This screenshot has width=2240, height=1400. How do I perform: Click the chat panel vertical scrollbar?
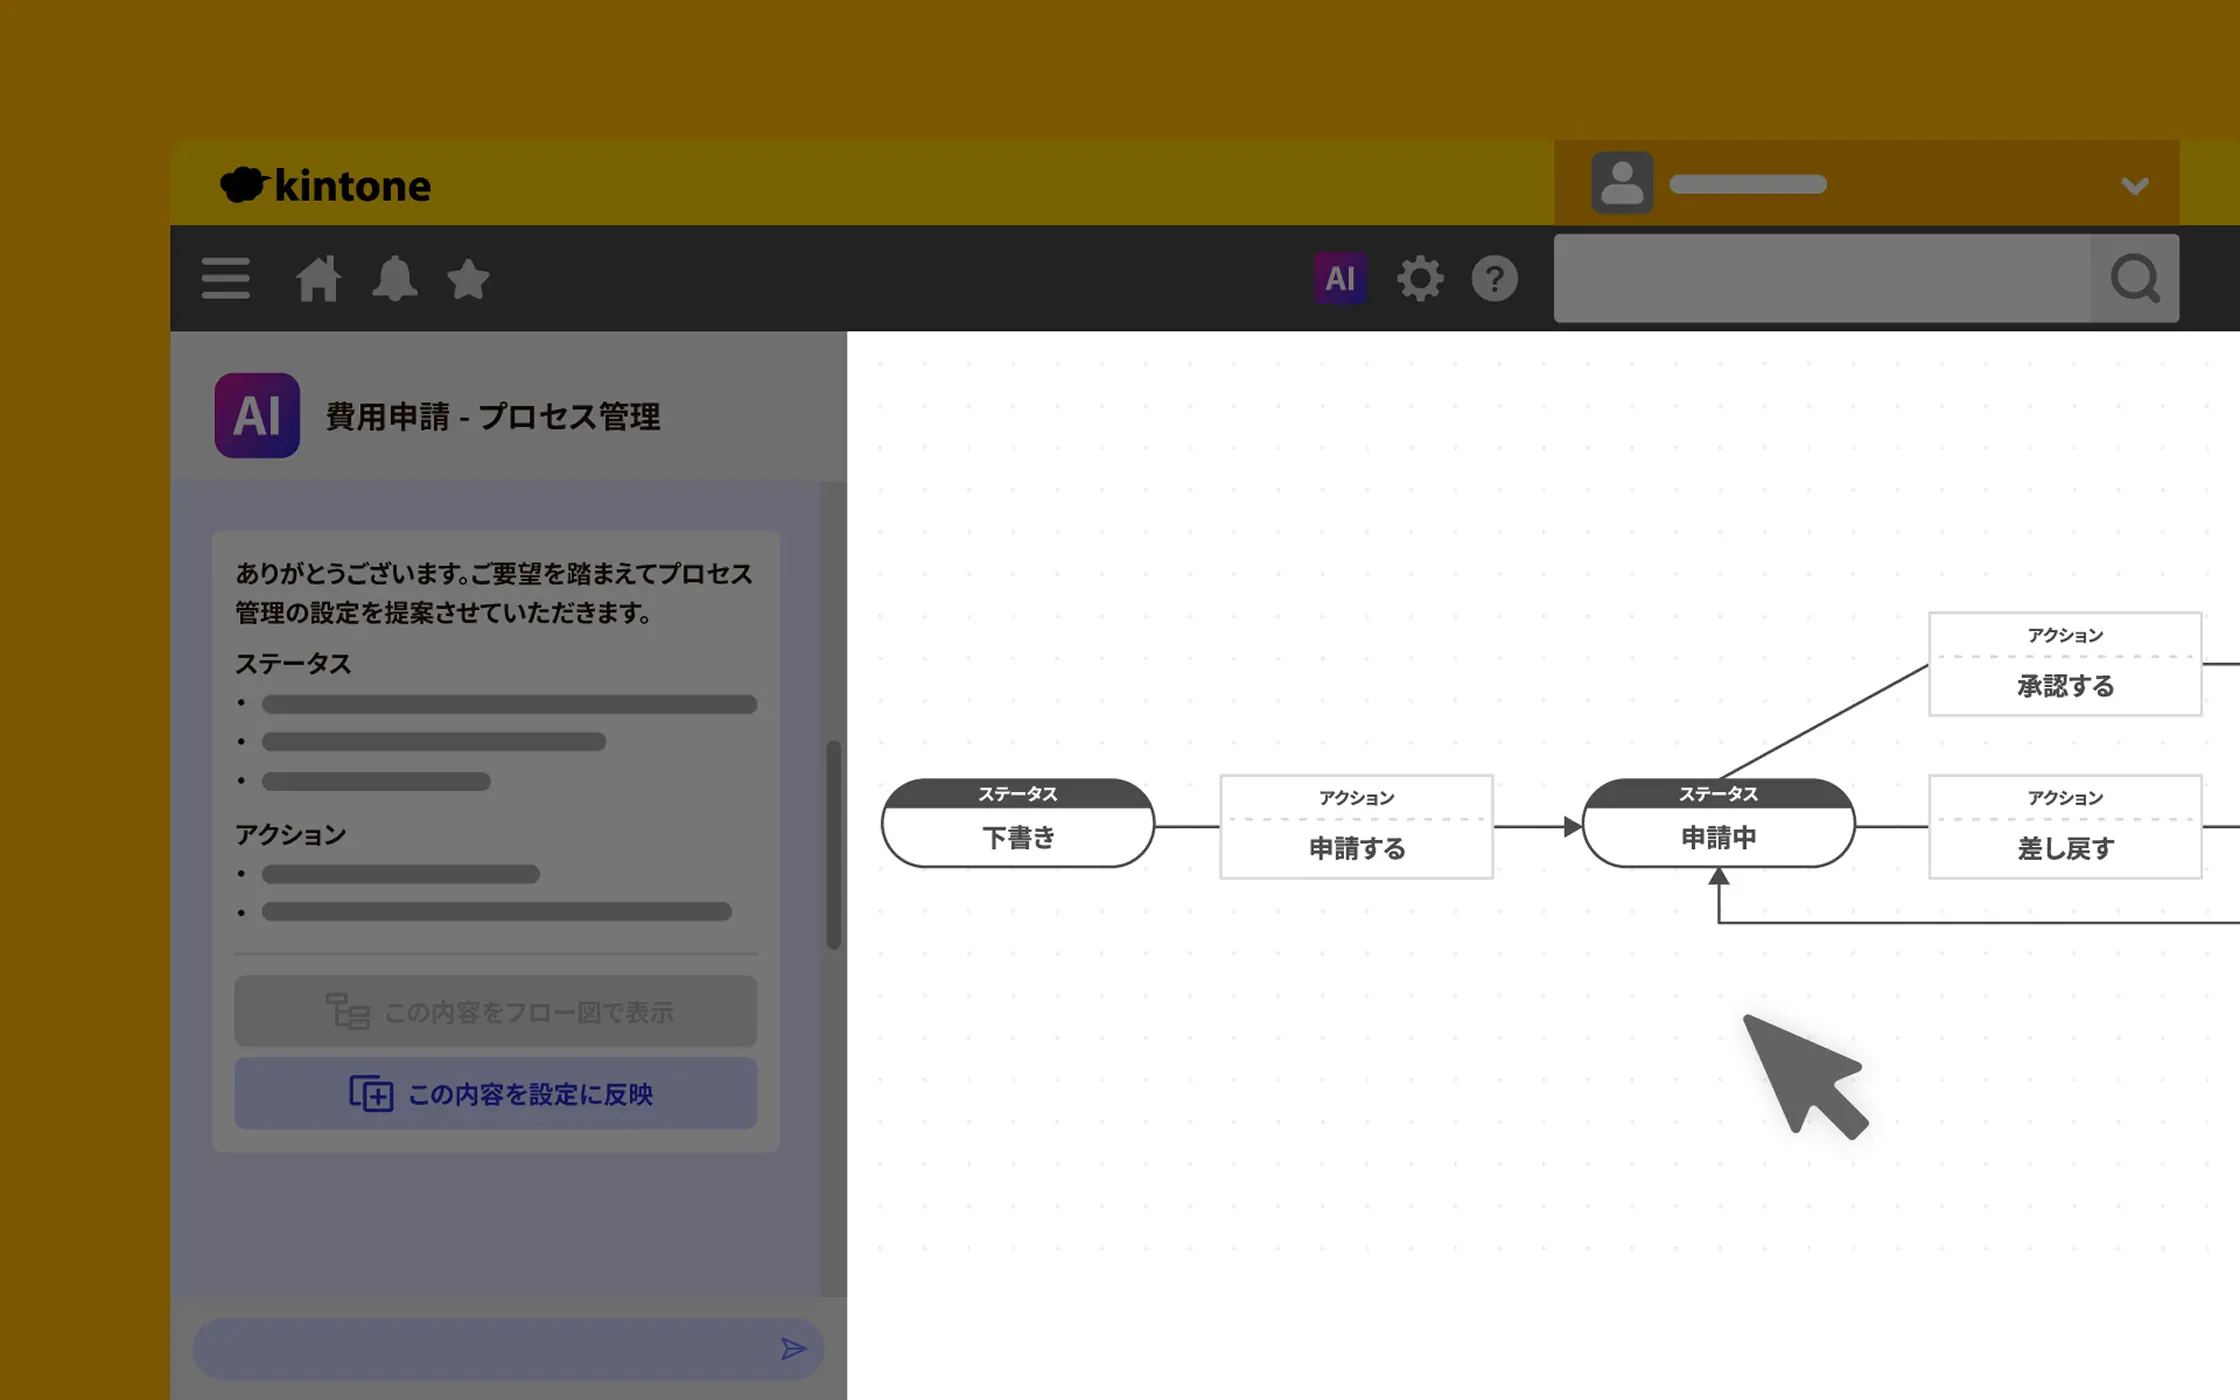833,845
